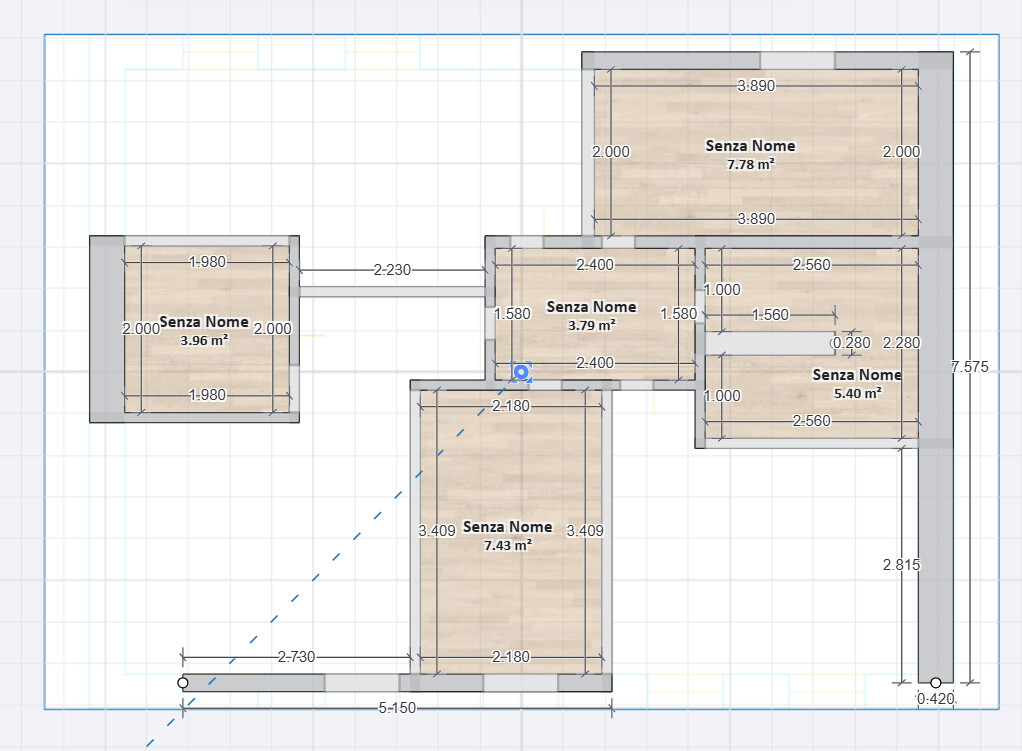The image size is (1022, 751).
Task: Click the 2.230 dimension label
Action: coord(392,270)
